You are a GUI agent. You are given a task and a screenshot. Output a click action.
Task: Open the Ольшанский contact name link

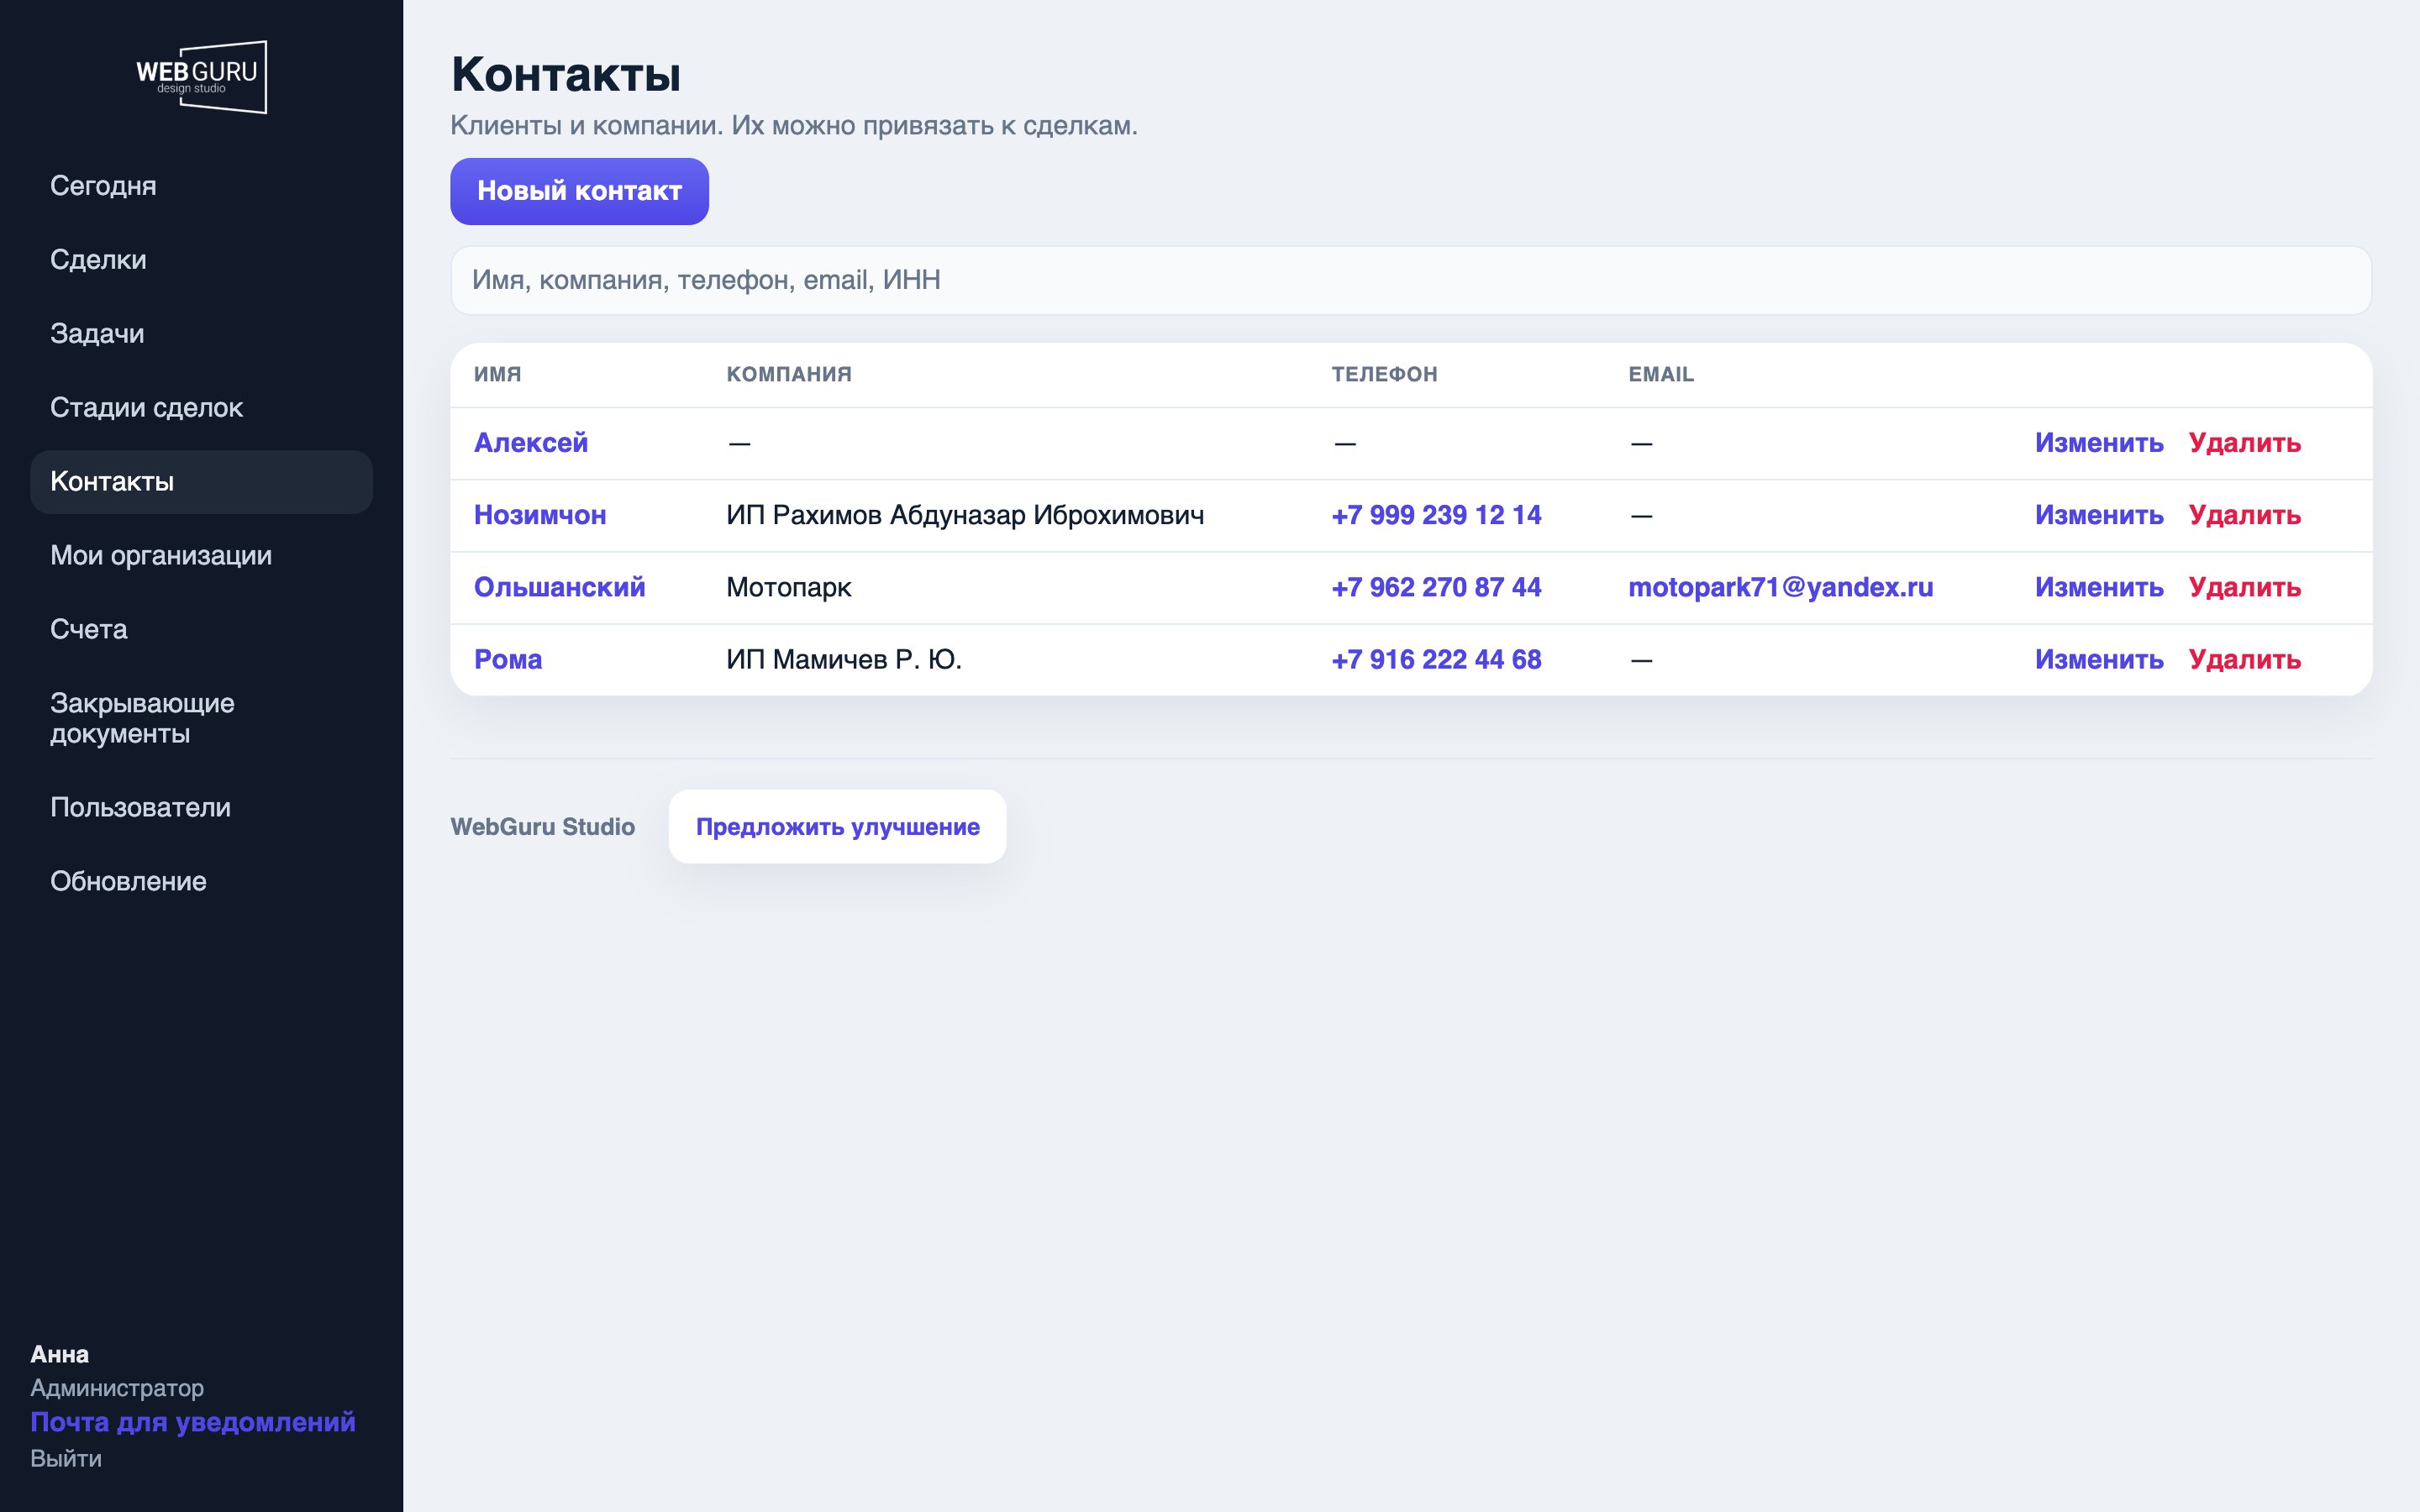(560, 588)
